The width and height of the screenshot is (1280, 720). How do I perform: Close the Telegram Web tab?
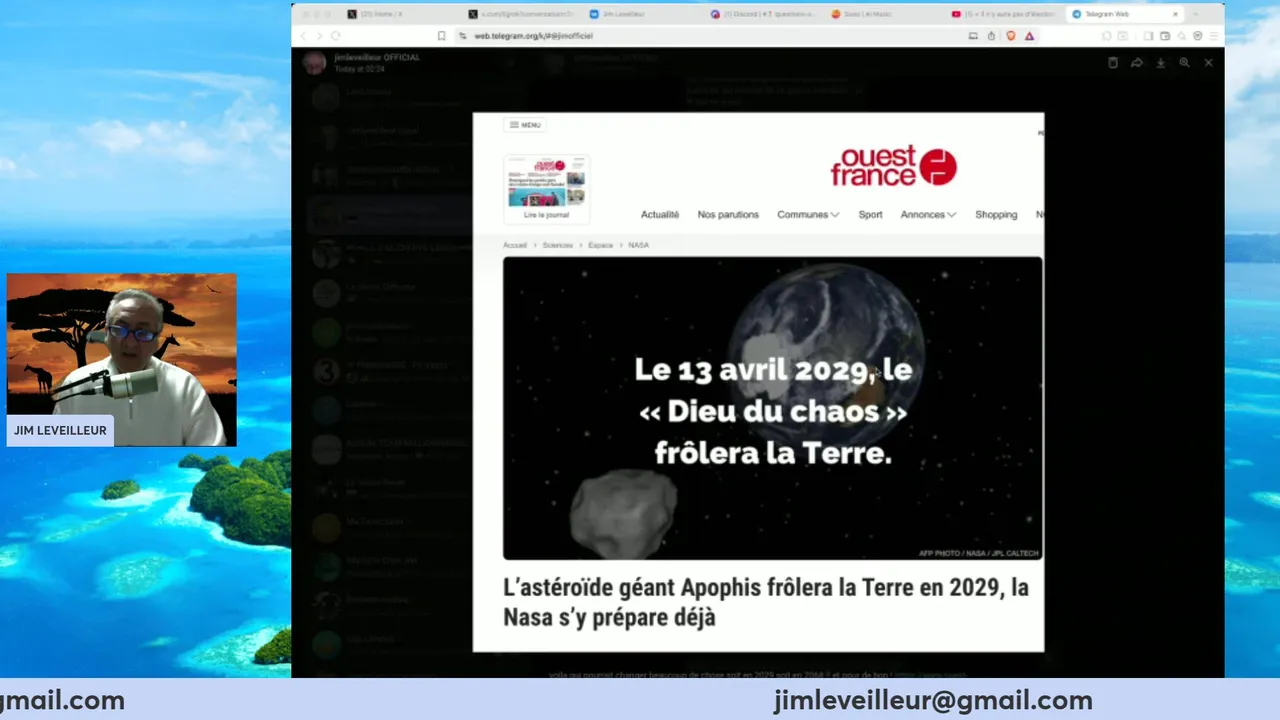[1175, 14]
